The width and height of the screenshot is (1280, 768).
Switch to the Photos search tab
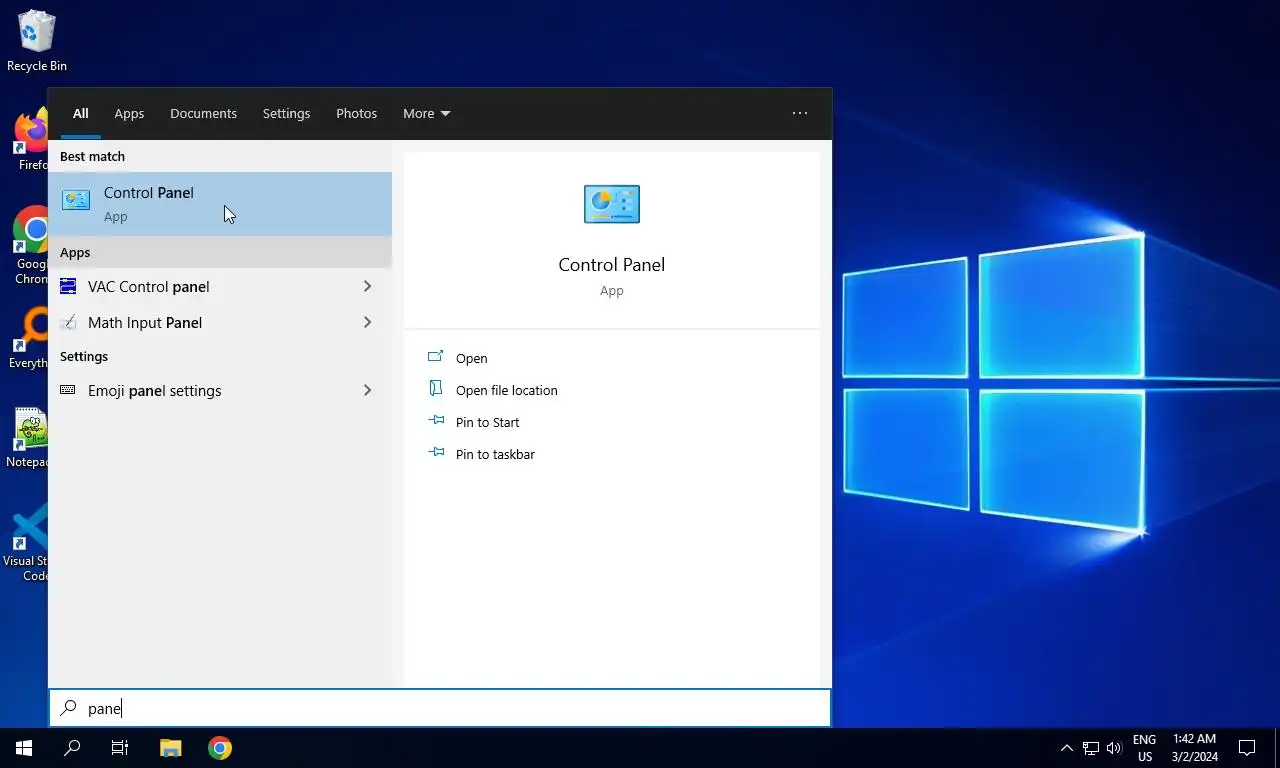pos(356,114)
